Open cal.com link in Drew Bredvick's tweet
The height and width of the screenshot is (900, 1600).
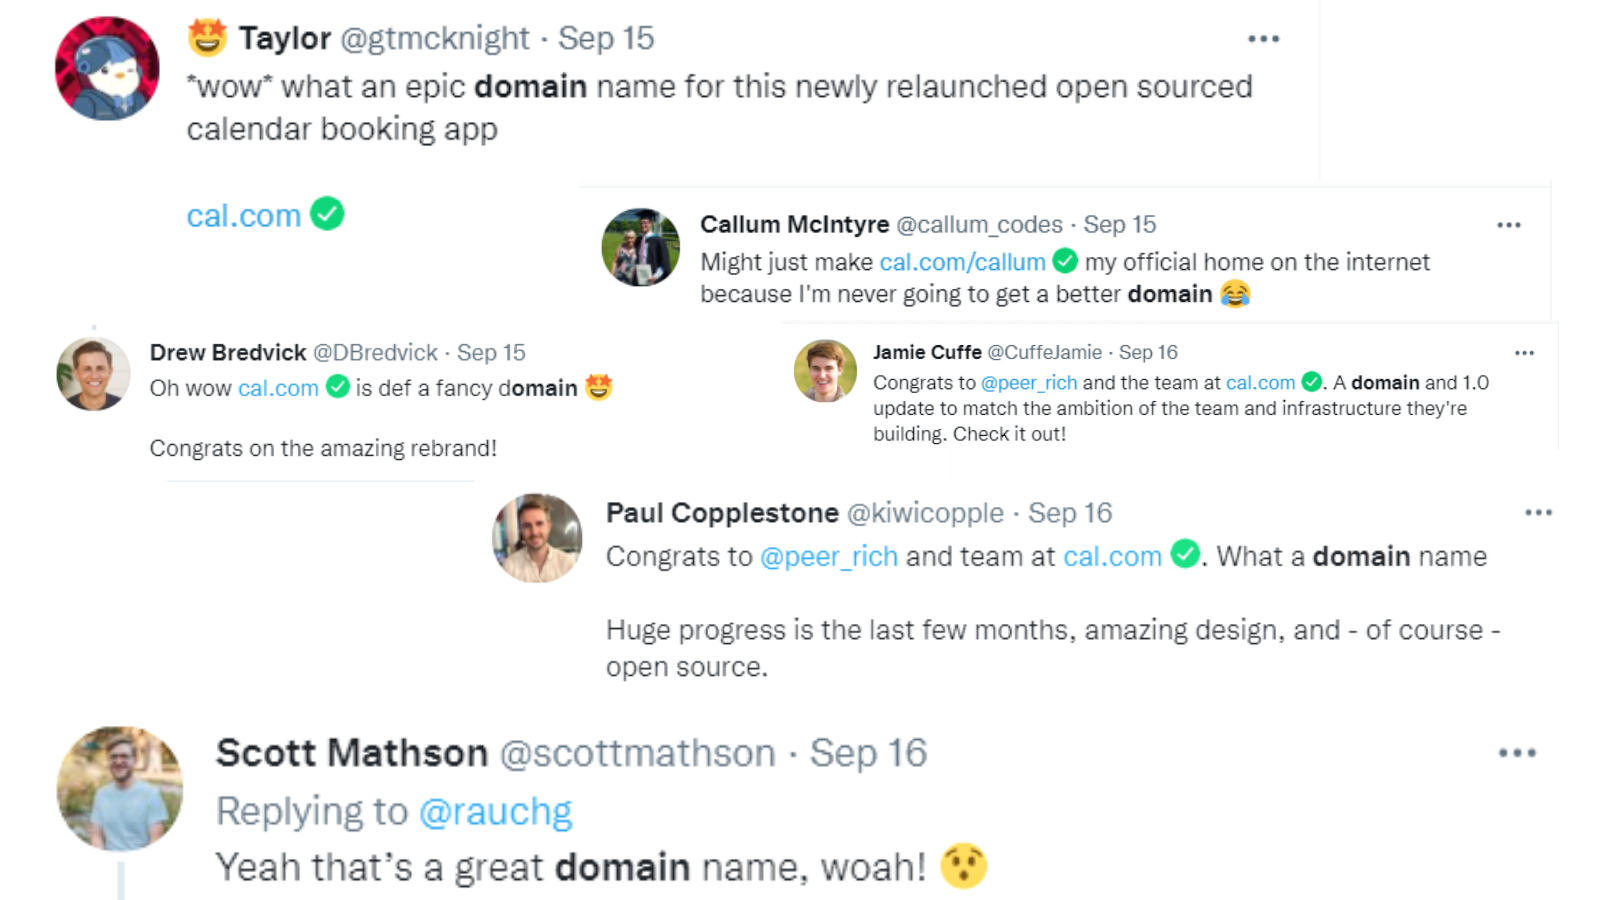click(x=278, y=388)
